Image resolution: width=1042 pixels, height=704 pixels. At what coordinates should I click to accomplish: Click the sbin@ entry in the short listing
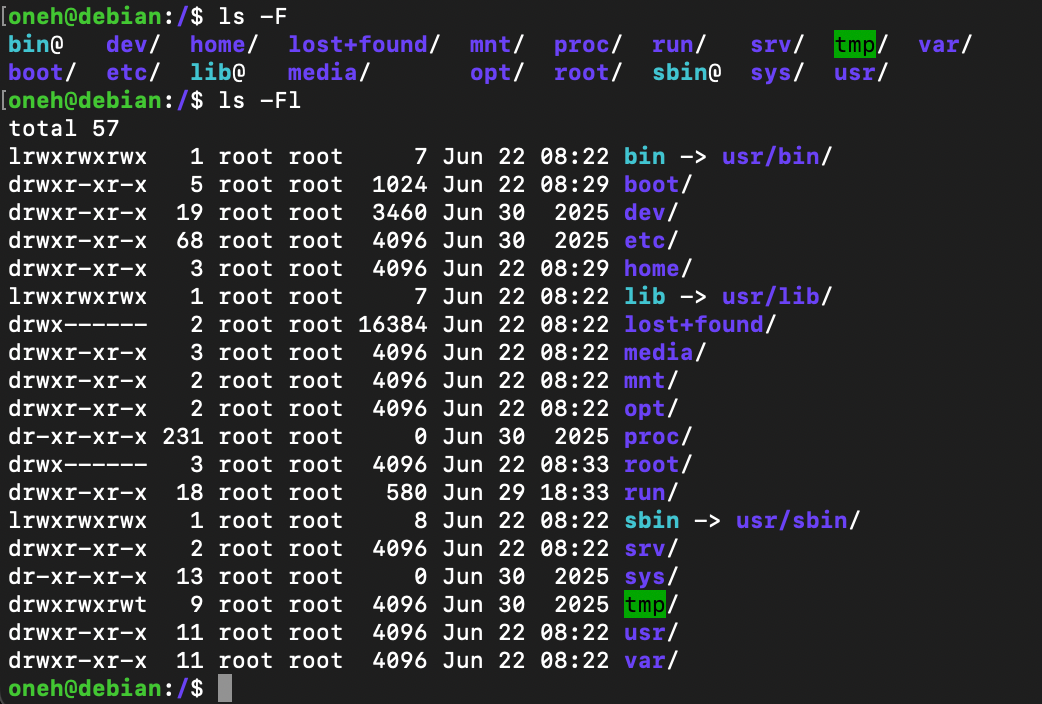[x=686, y=72]
